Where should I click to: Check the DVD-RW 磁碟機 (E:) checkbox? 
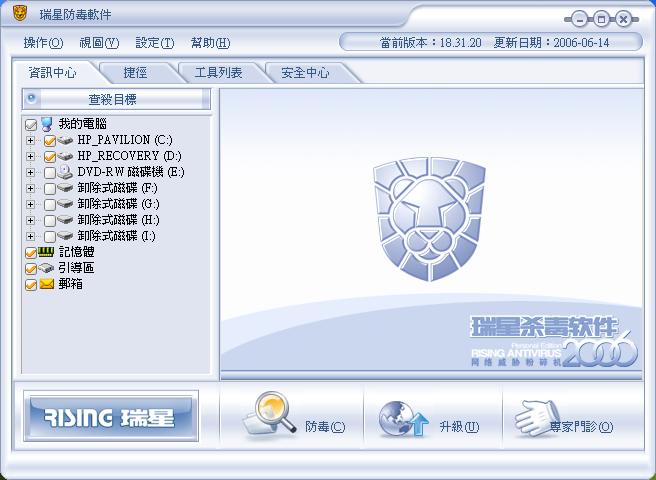(x=50, y=172)
